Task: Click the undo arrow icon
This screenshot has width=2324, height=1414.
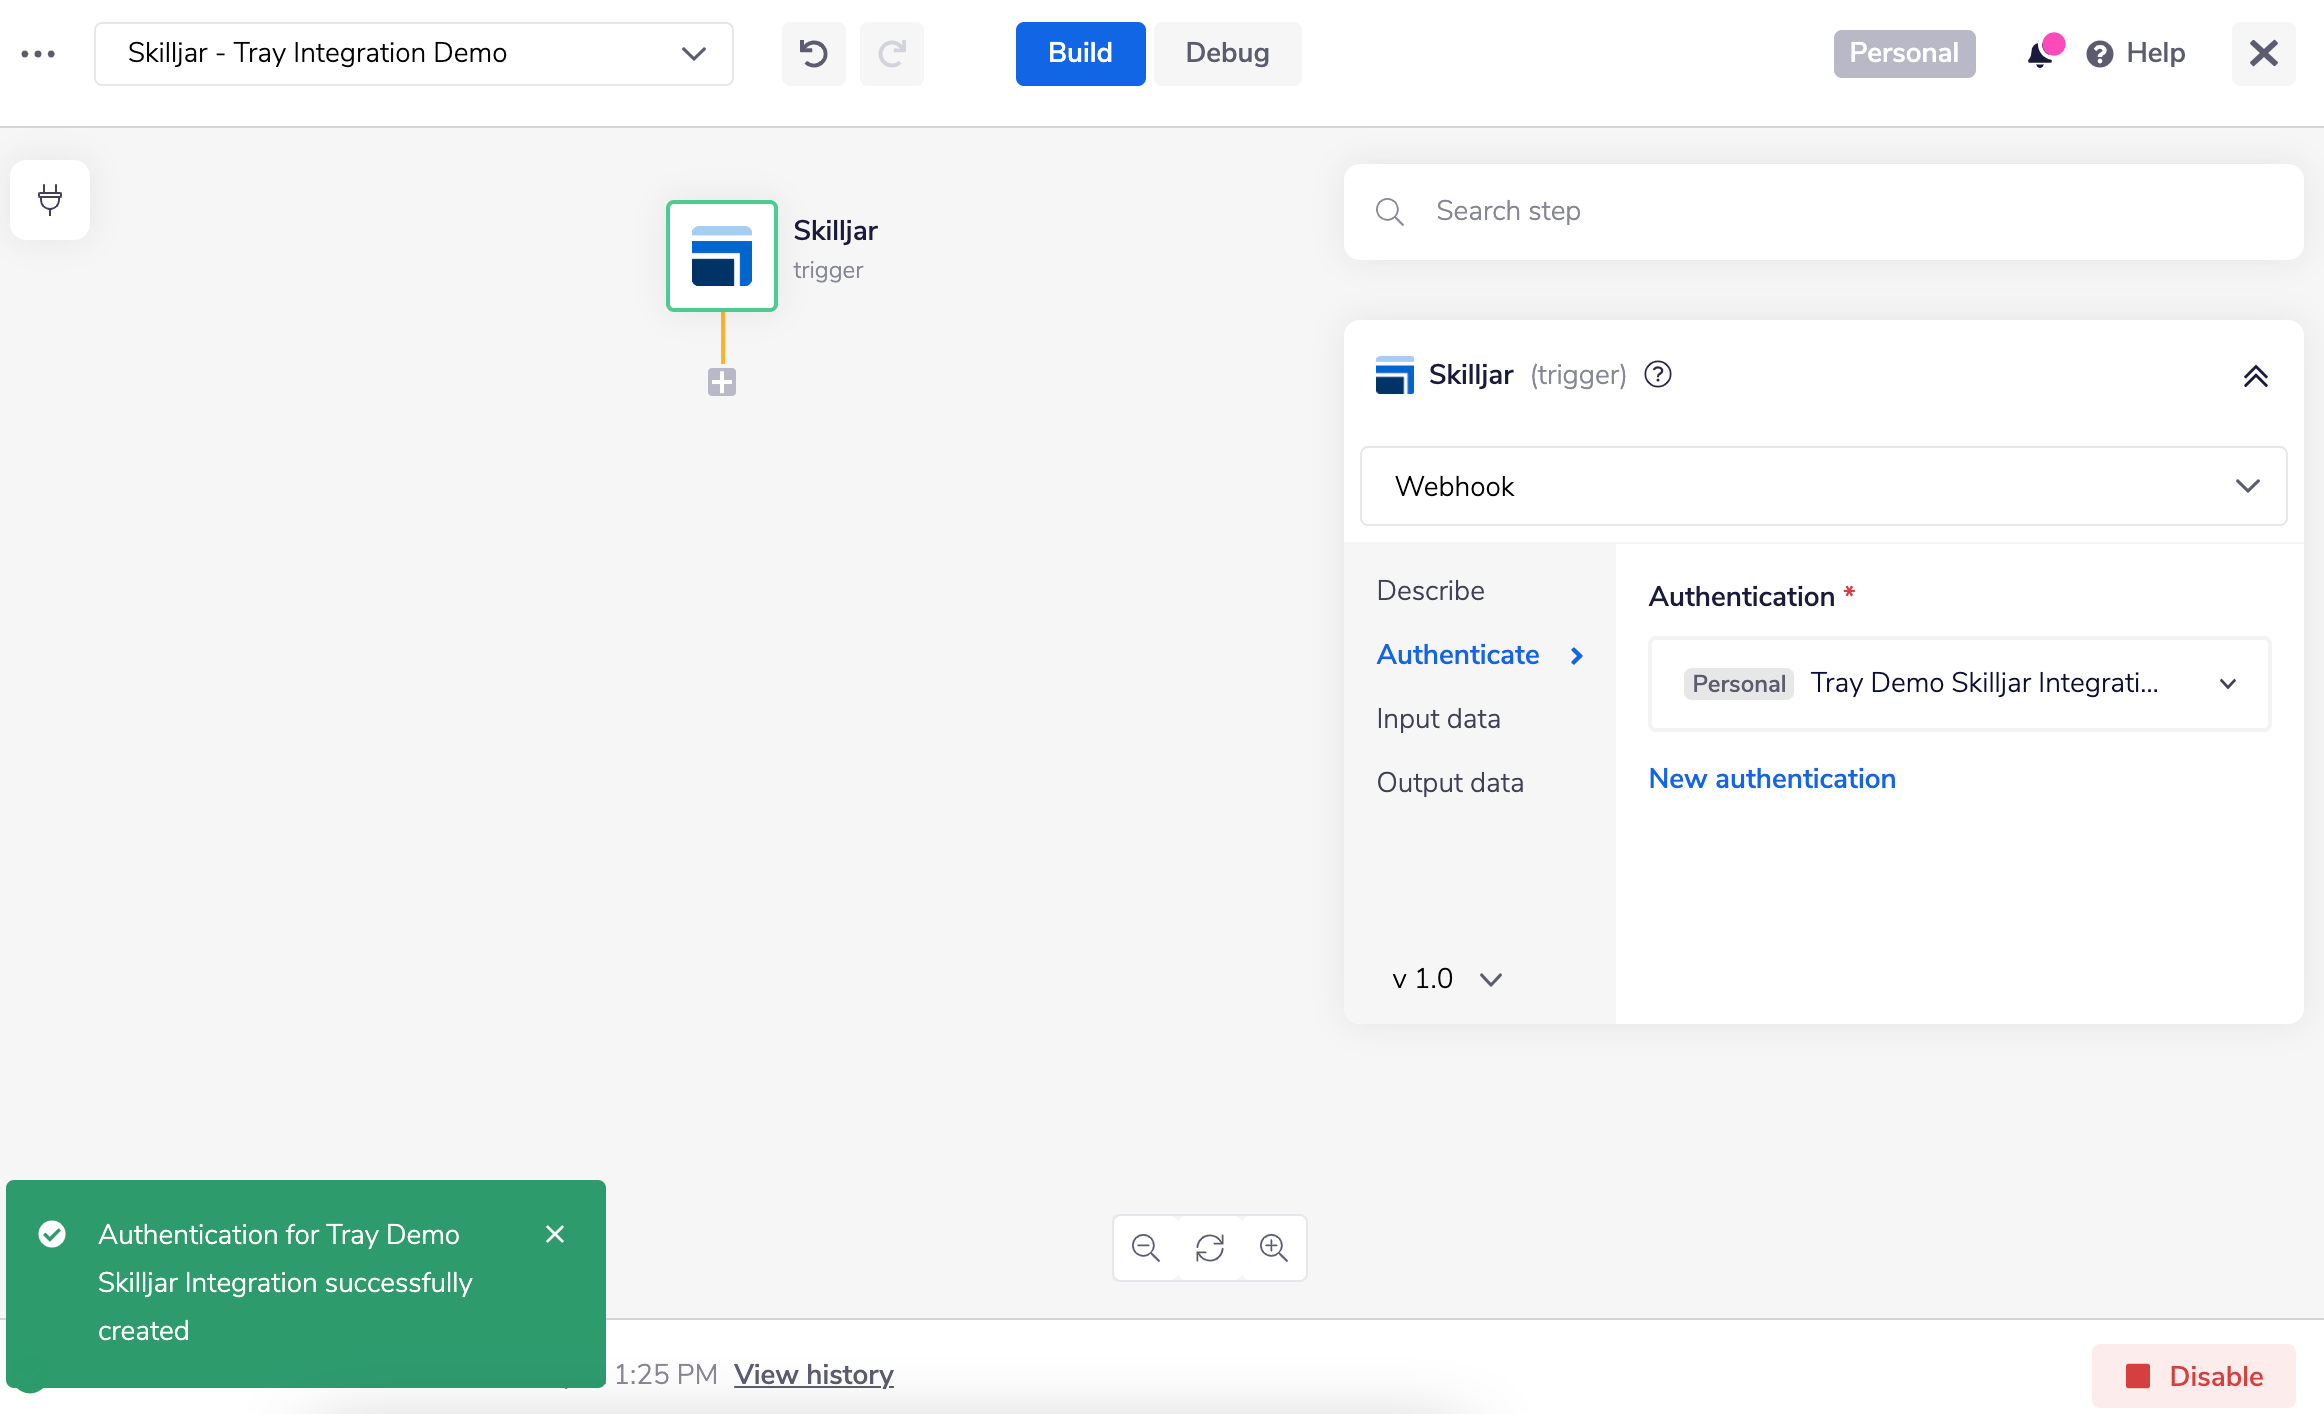Action: pyautogui.click(x=813, y=53)
